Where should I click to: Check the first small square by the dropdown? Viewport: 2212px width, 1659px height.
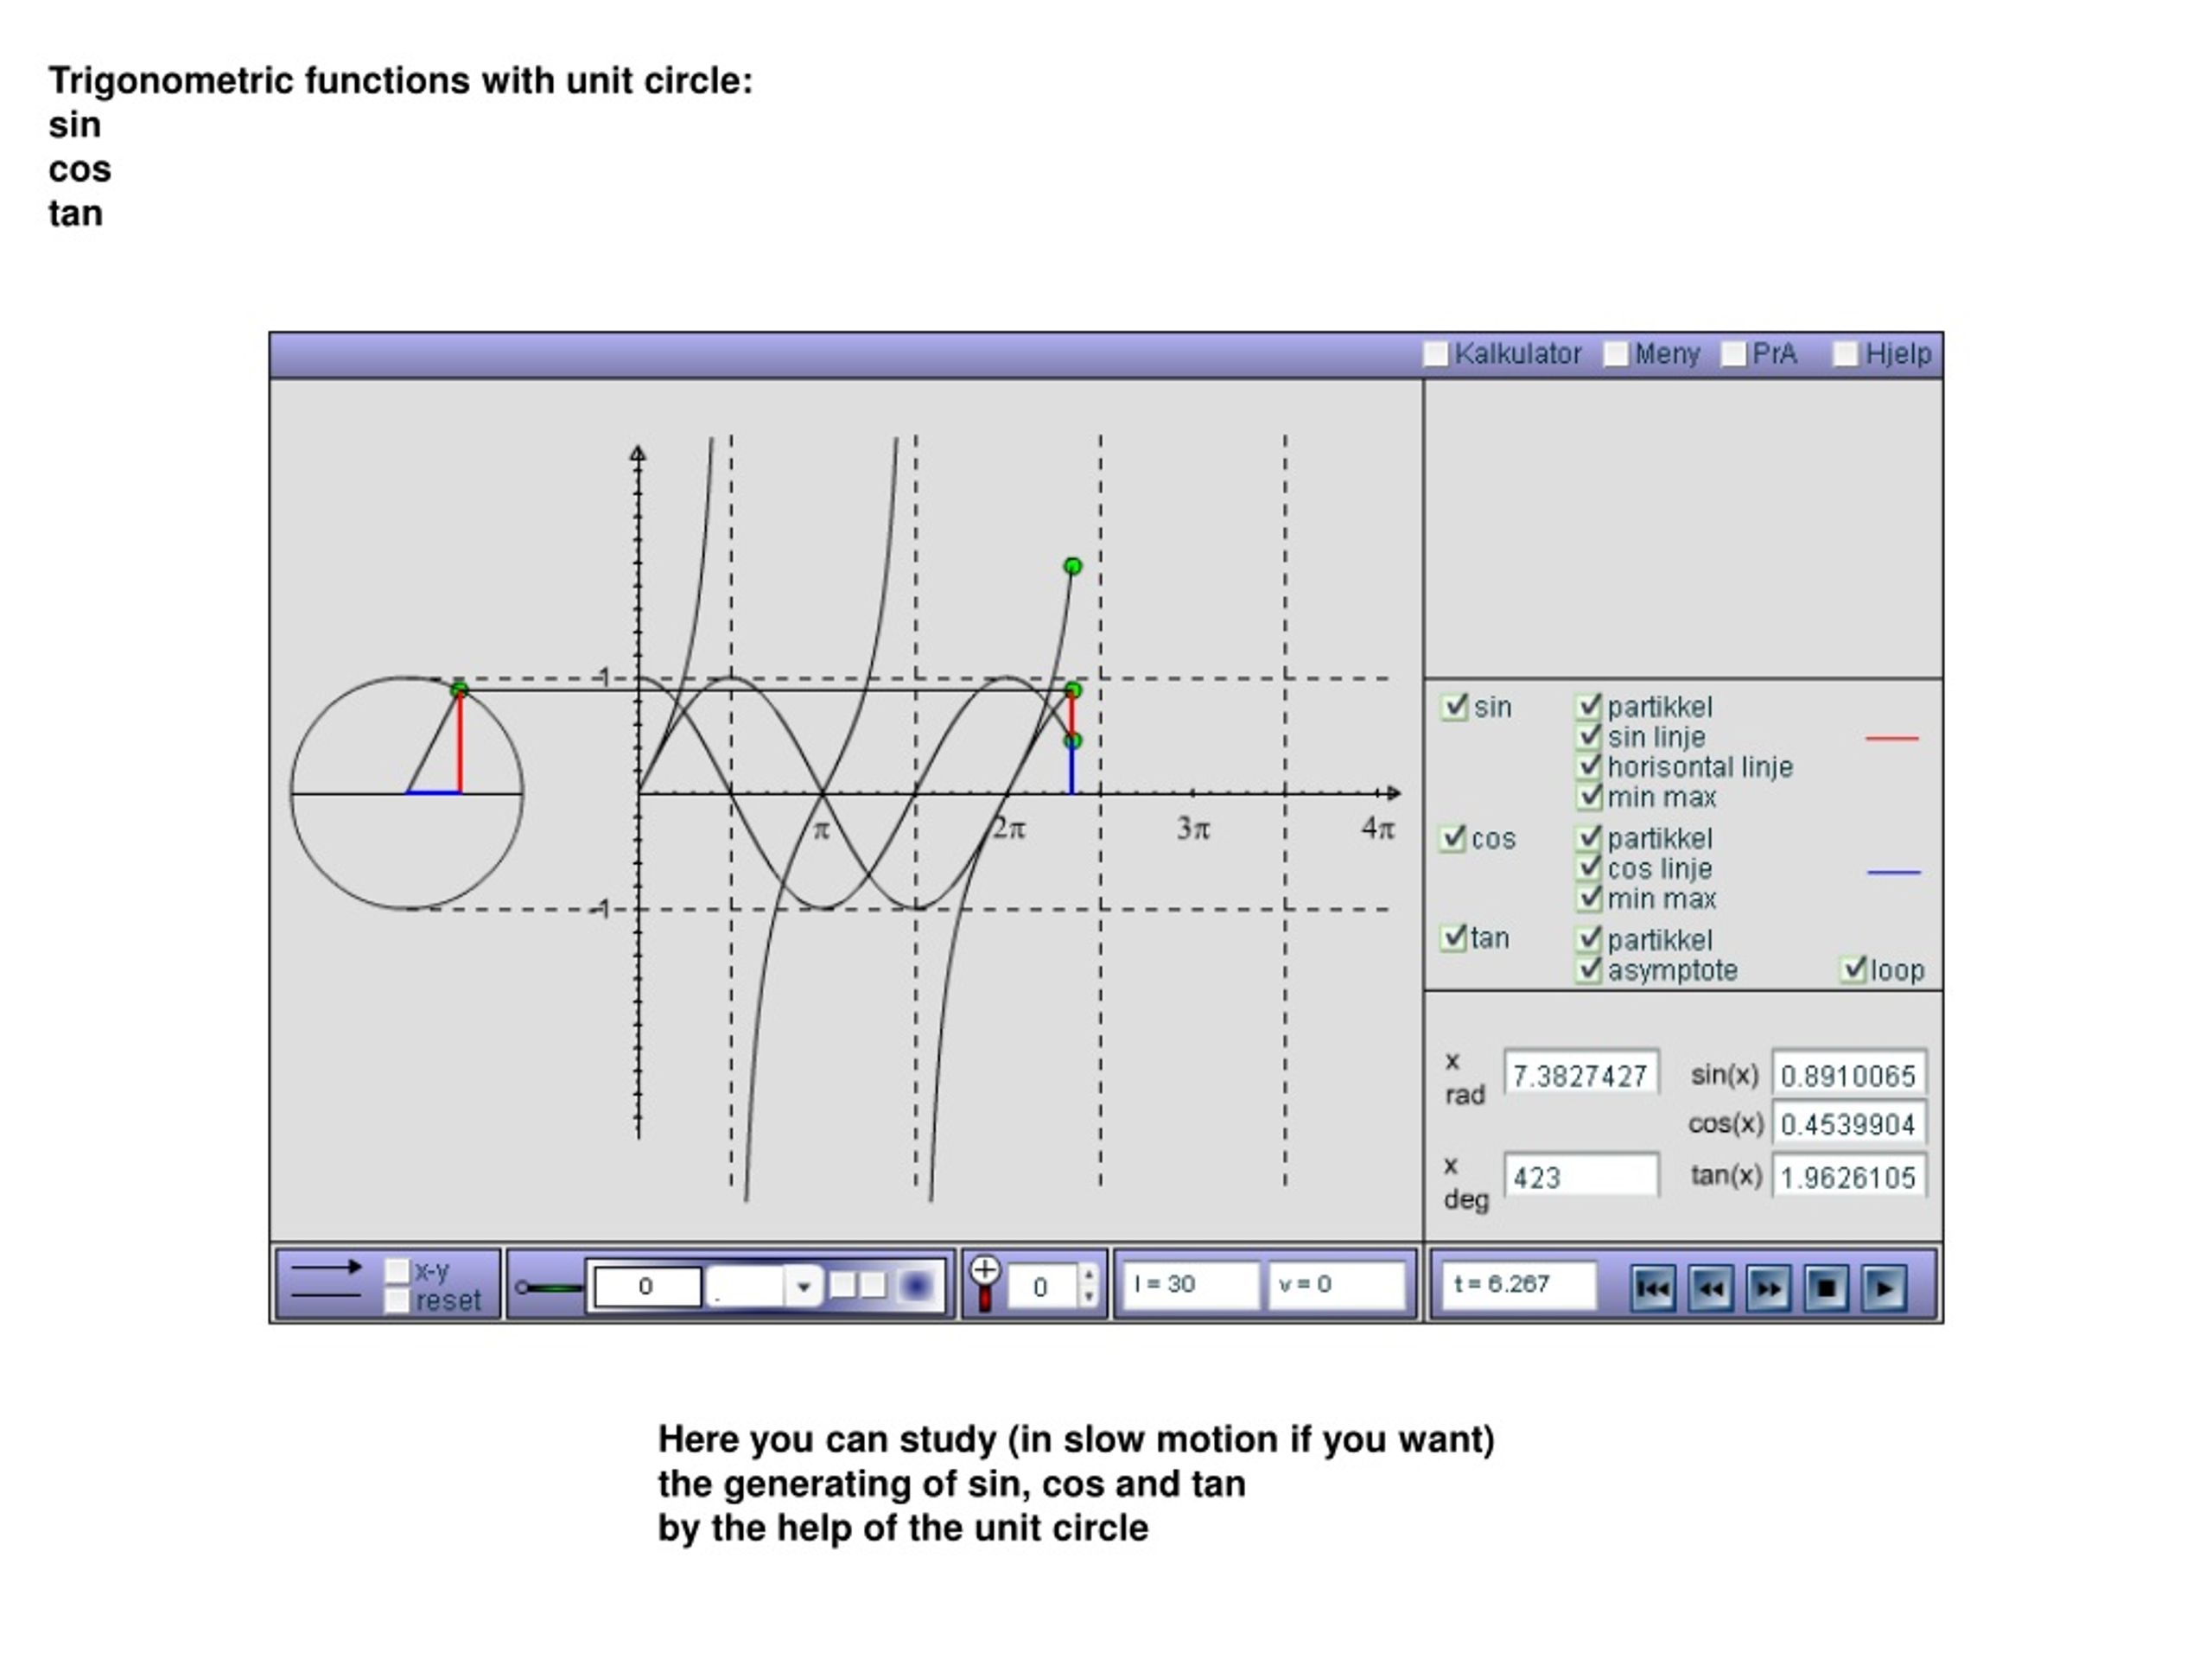(x=844, y=1285)
